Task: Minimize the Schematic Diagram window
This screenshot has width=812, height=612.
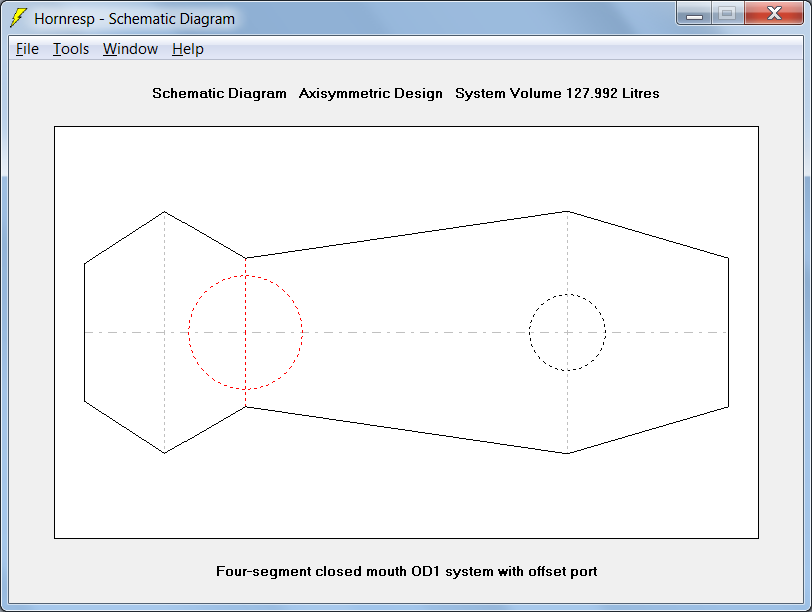Action: click(x=694, y=13)
